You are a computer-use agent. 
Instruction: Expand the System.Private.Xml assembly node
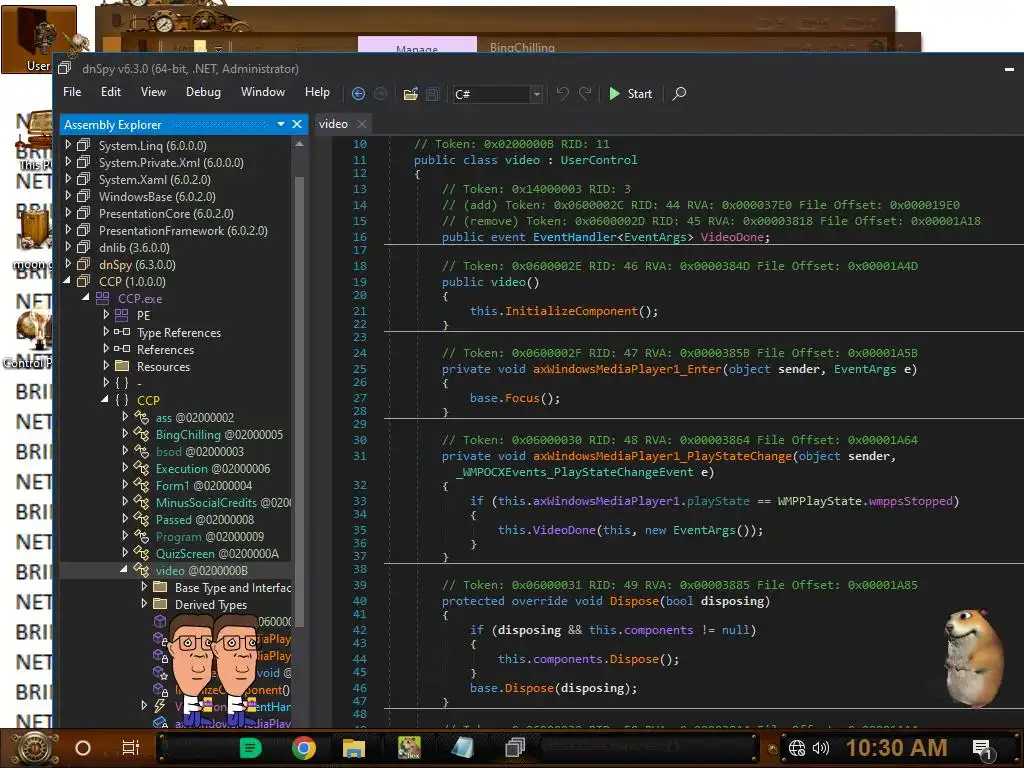(x=68, y=162)
